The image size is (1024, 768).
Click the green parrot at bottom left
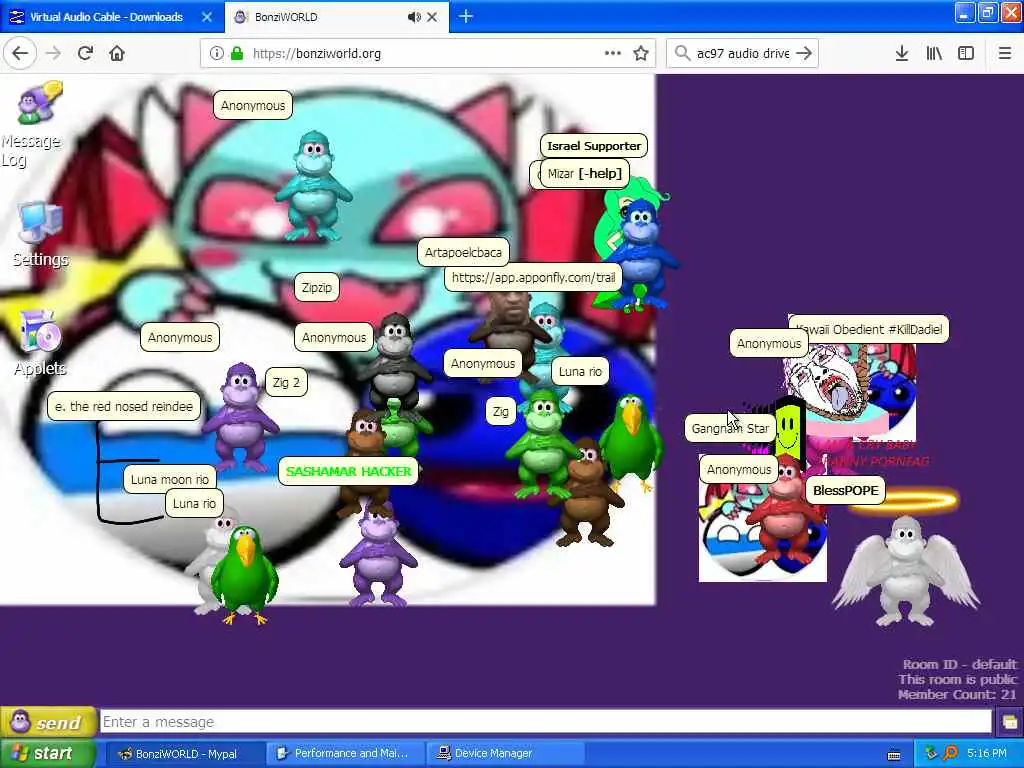pos(244,575)
